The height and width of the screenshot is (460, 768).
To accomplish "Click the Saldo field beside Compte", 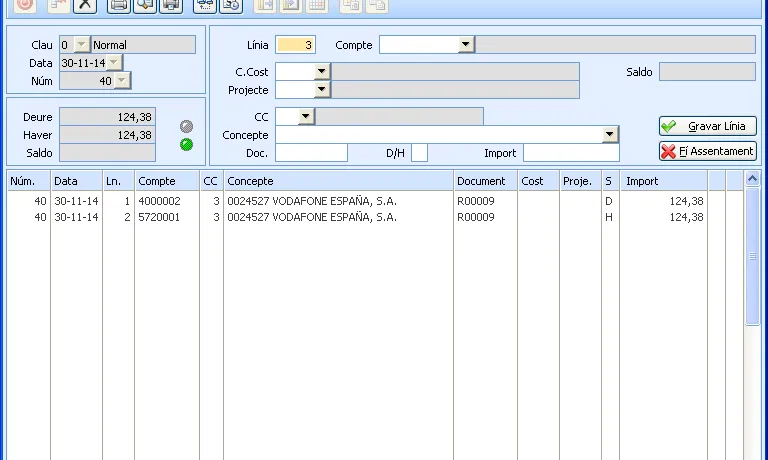I will 707,72.
